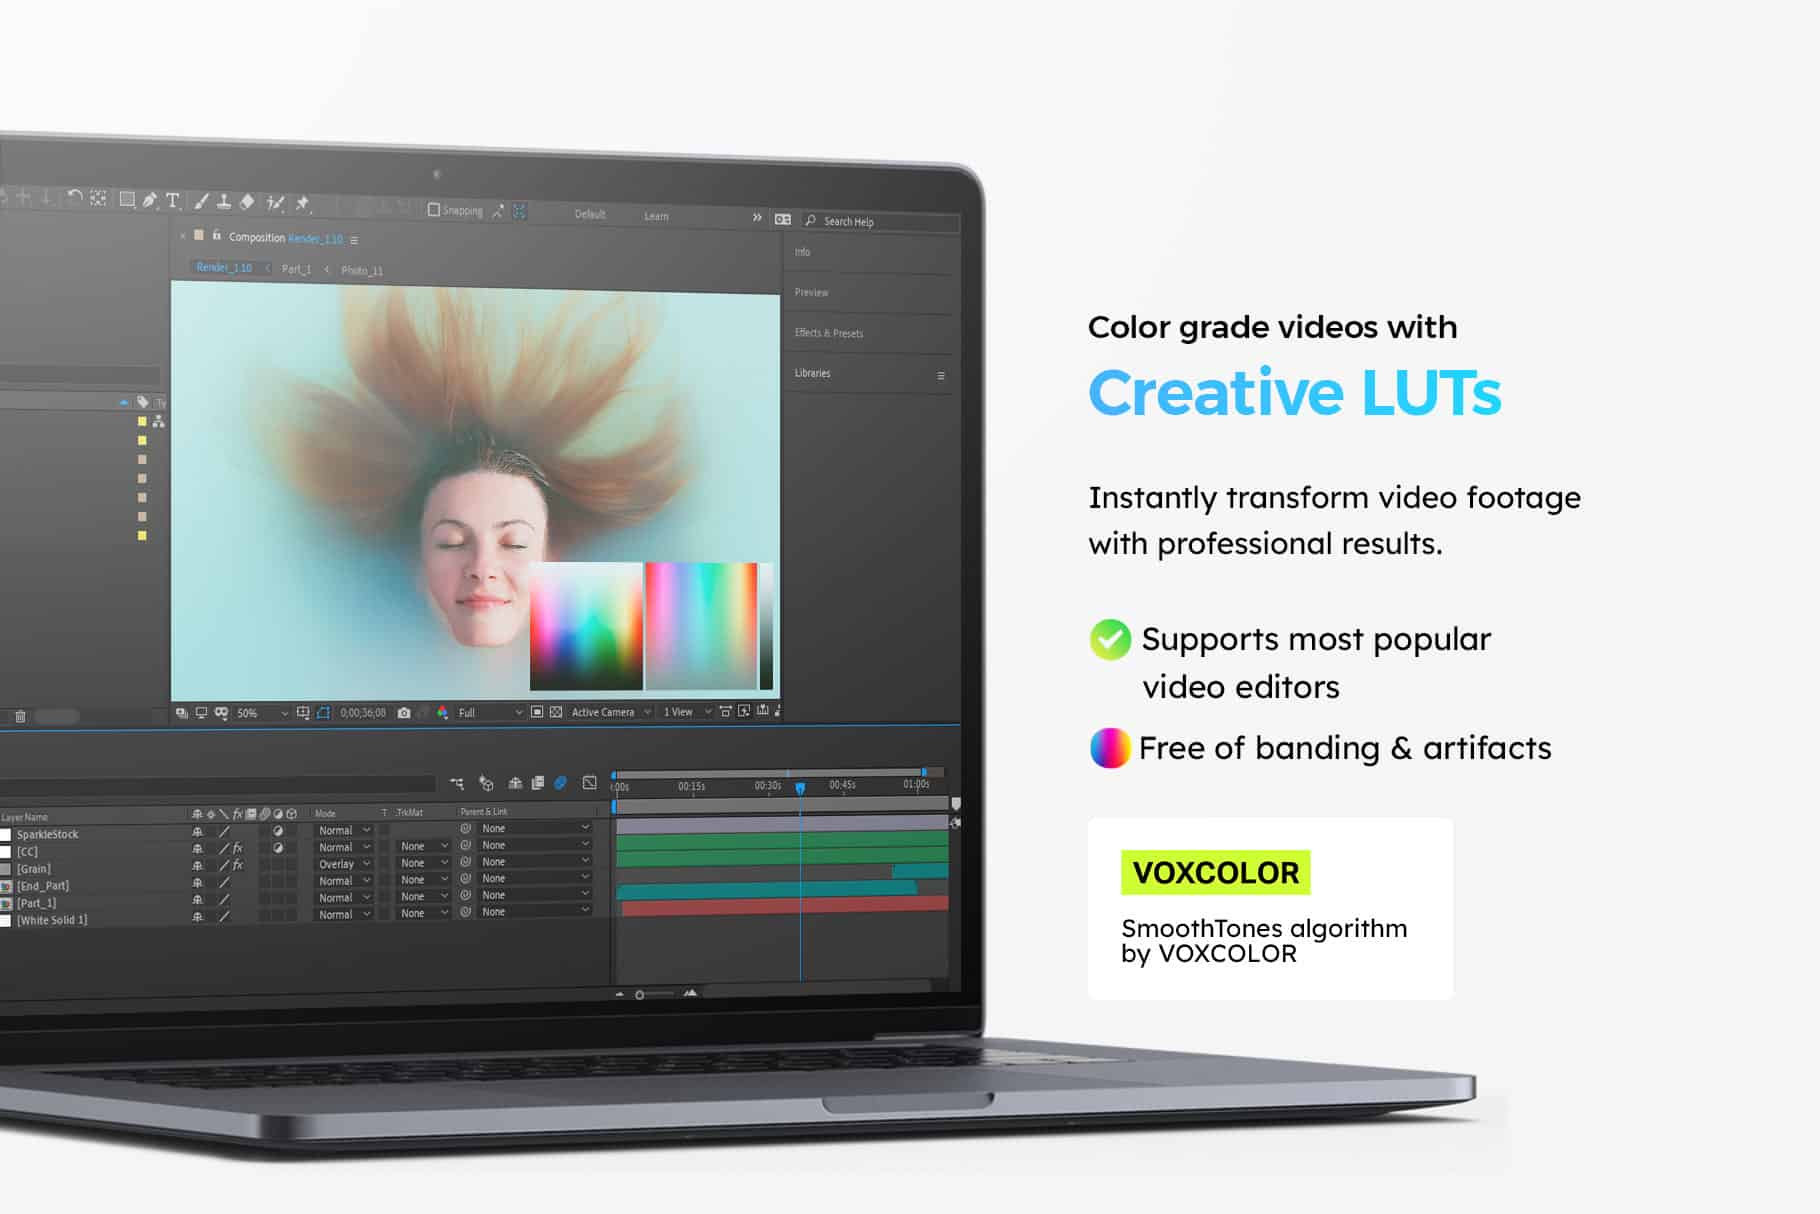The width and height of the screenshot is (1820, 1214).
Task: Switch to the Part_1 composition tab
Action: [x=296, y=269]
